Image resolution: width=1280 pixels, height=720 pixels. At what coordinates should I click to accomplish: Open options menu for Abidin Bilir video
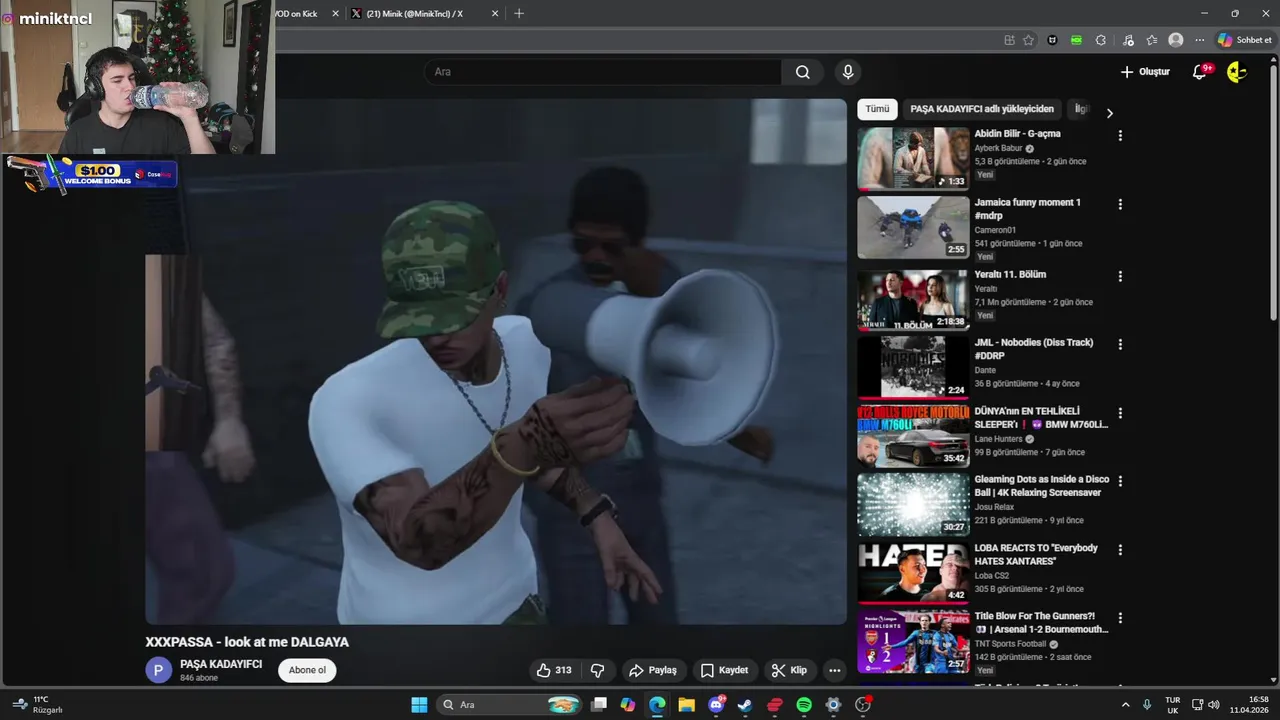point(1120,135)
